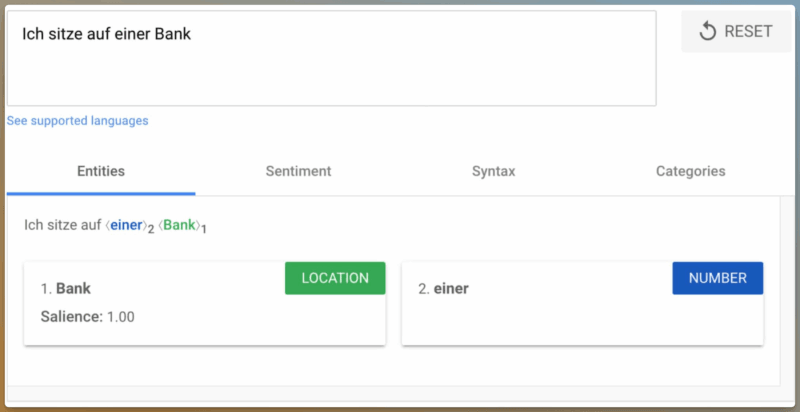
Task: Switch to the Sentiment tab
Action: pyautogui.click(x=298, y=171)
